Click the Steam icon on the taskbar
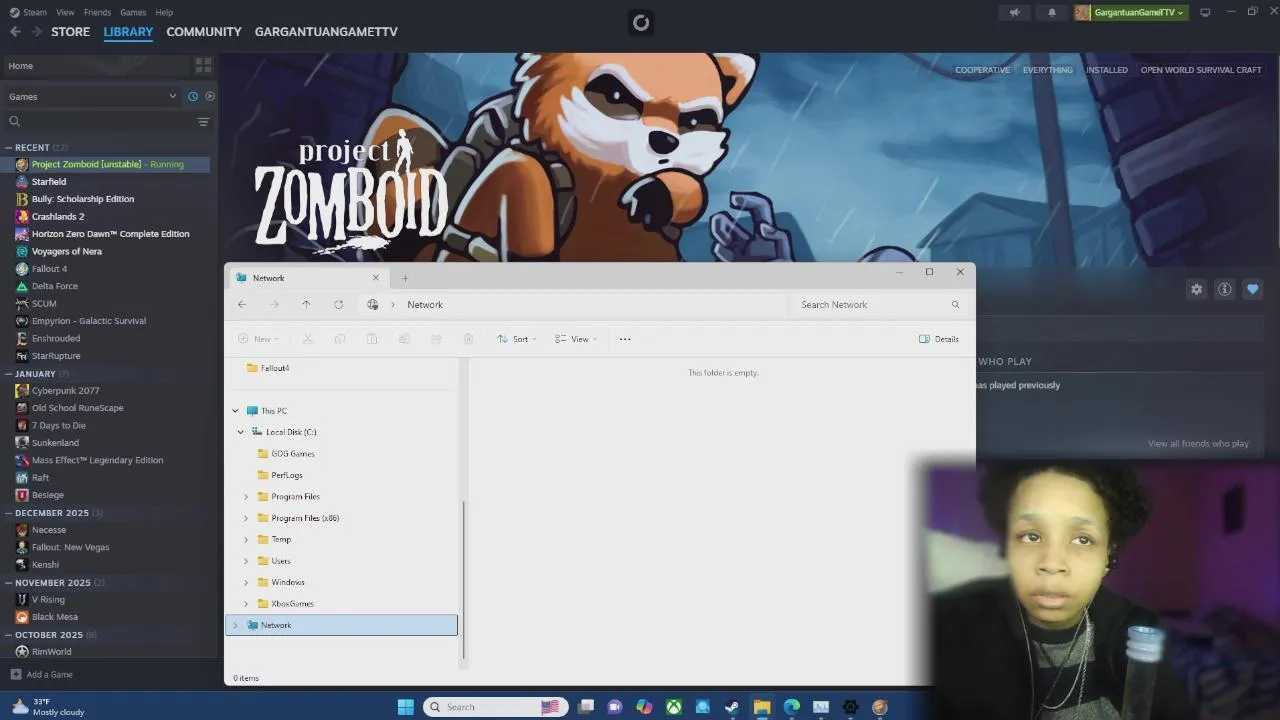 (x=732, y=707)
